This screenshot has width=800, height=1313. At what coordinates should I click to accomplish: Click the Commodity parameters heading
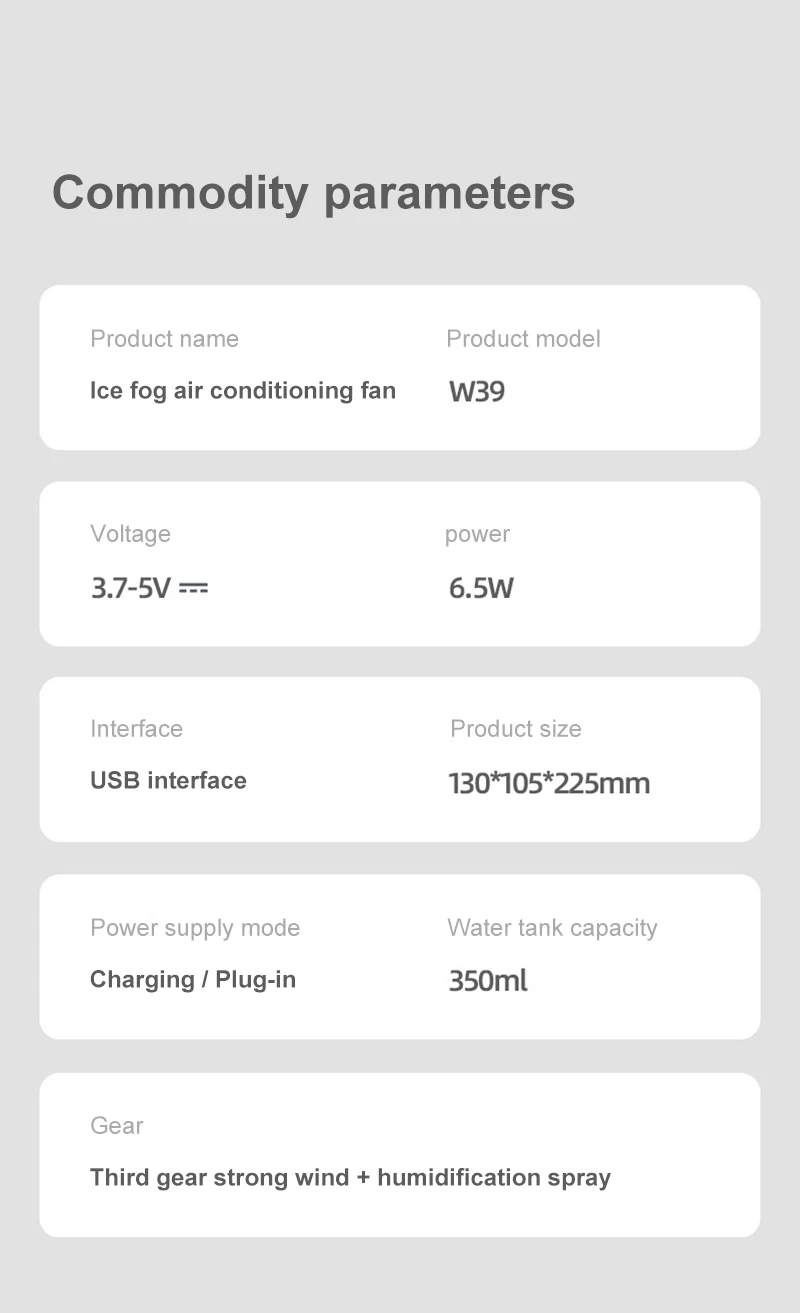[x=313, y=192]
